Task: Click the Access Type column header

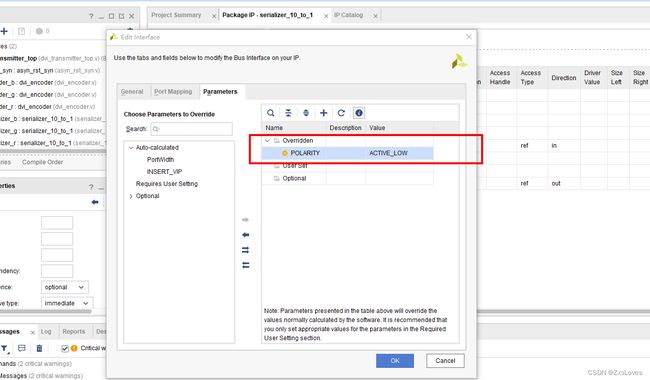Action: coord(531,77)
